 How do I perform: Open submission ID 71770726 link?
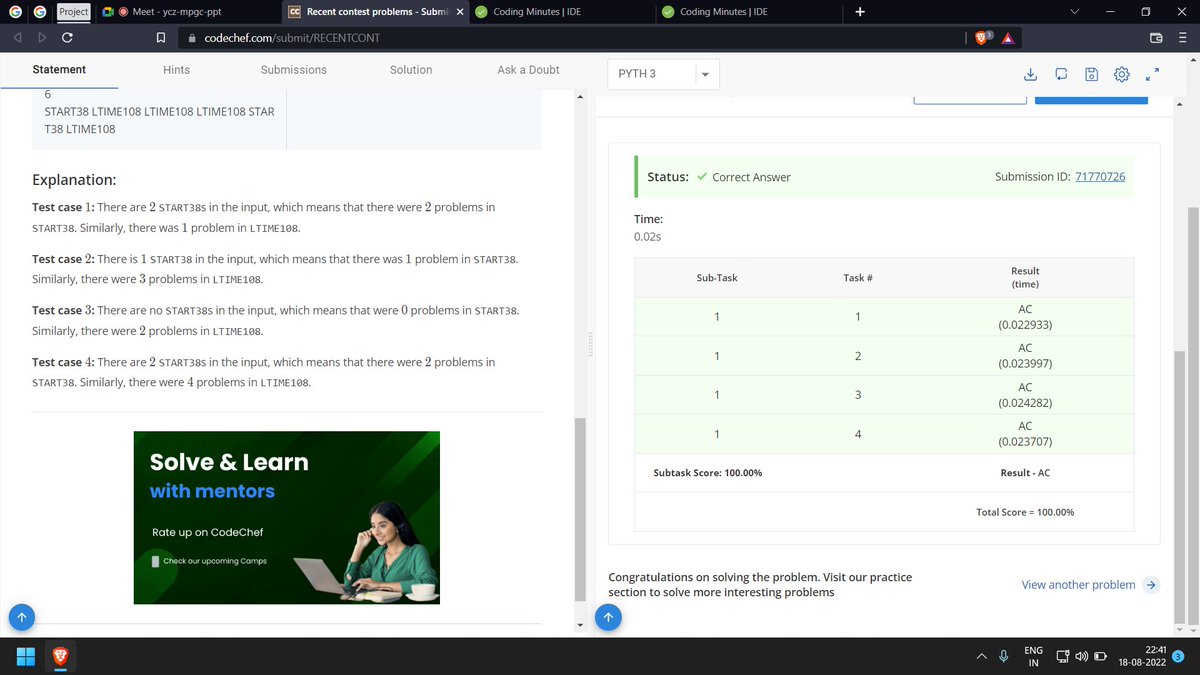[1100, 177]
